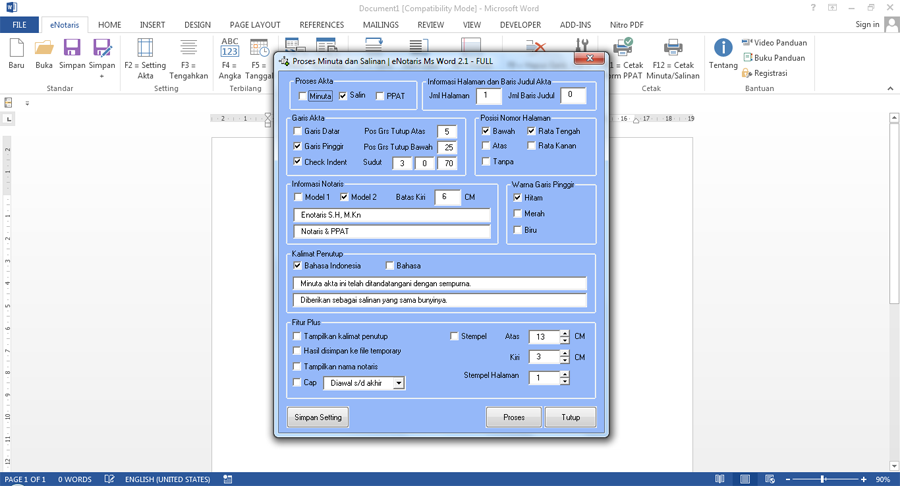The width and height of the screenshot is (900, 486).
Task: Click Batas Kiri input field
Action: tap(447, 197)
